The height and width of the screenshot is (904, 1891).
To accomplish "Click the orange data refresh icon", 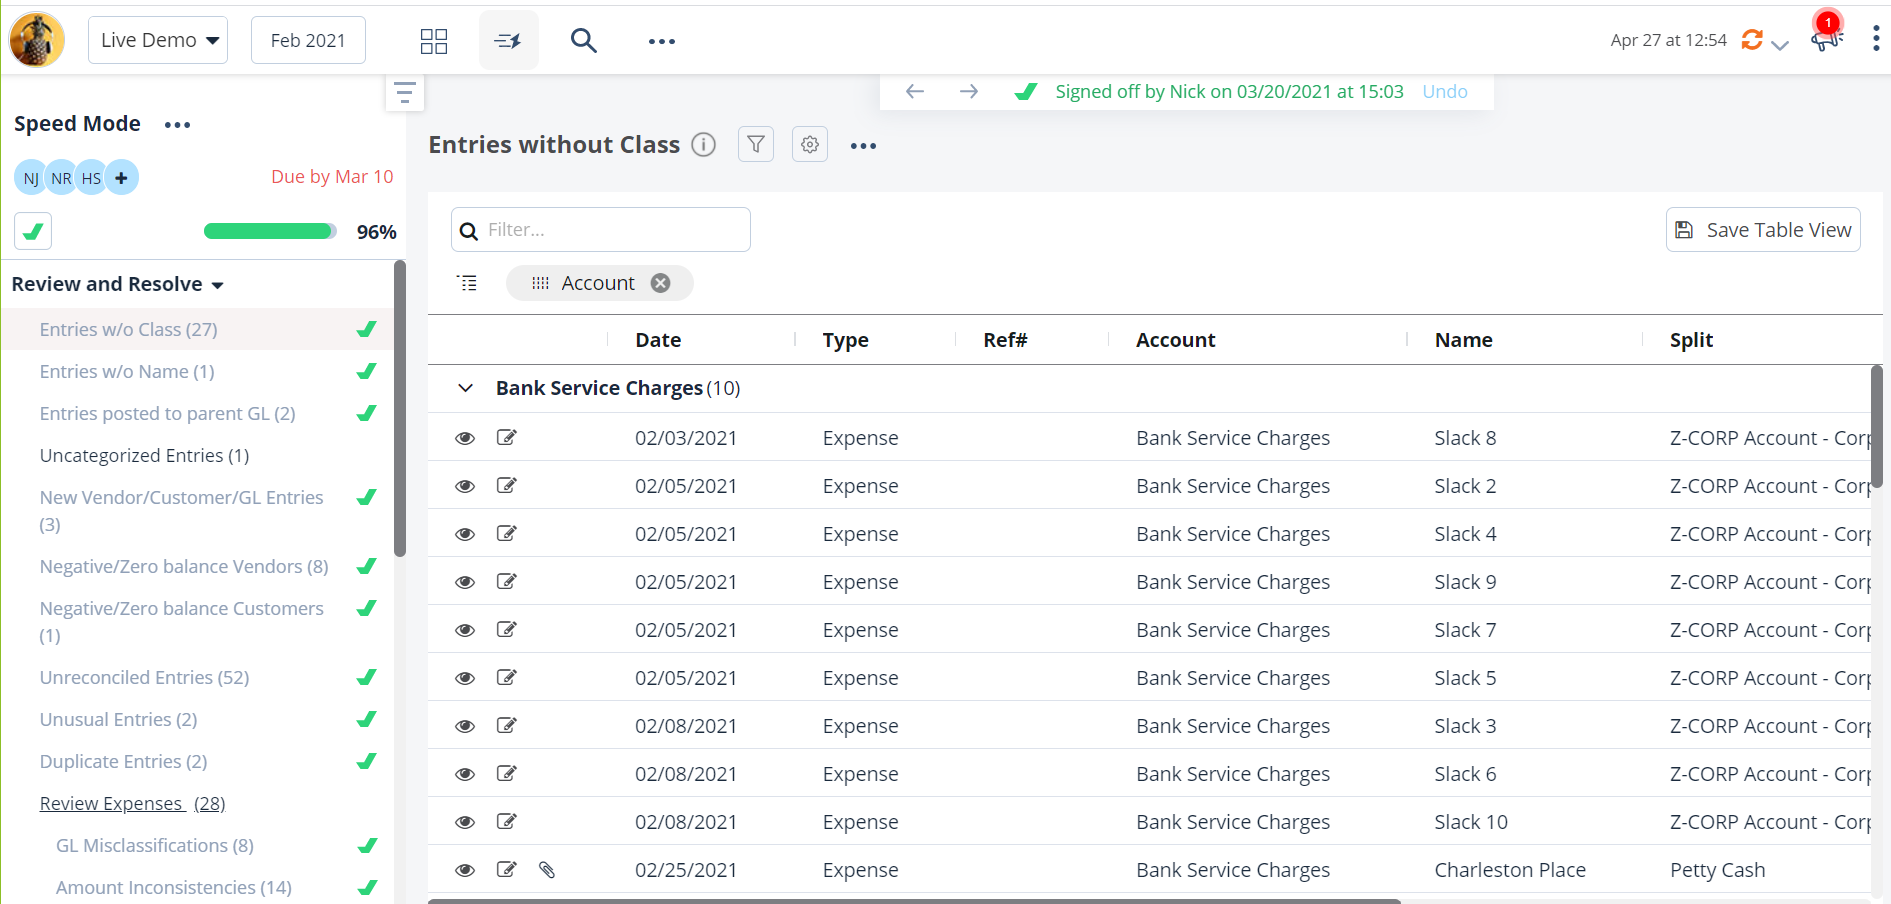I will click(1752, 40).
